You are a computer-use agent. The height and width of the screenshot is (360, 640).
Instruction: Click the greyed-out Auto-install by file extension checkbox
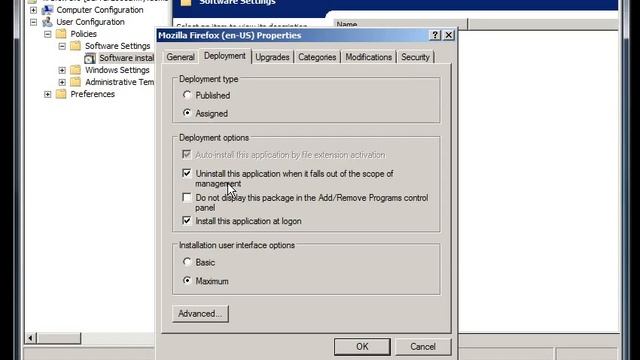click(x=187, y=155)
